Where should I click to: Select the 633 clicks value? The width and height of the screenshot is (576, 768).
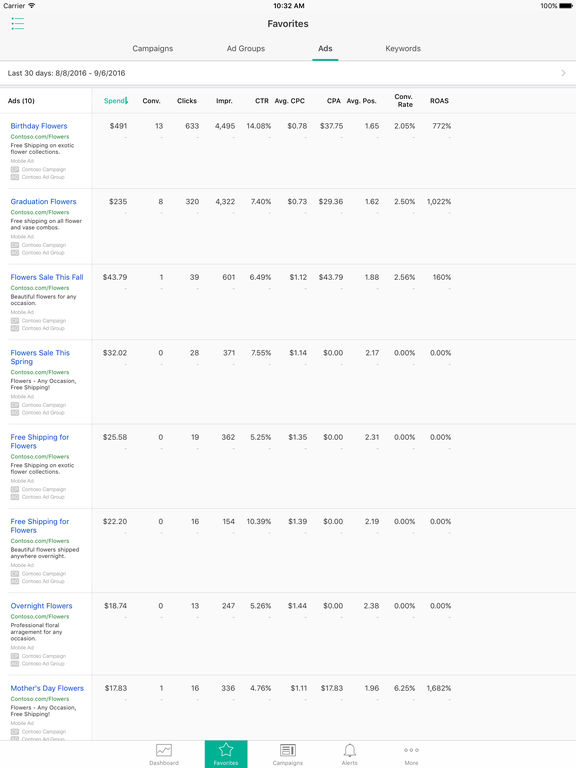click(192, 126)
